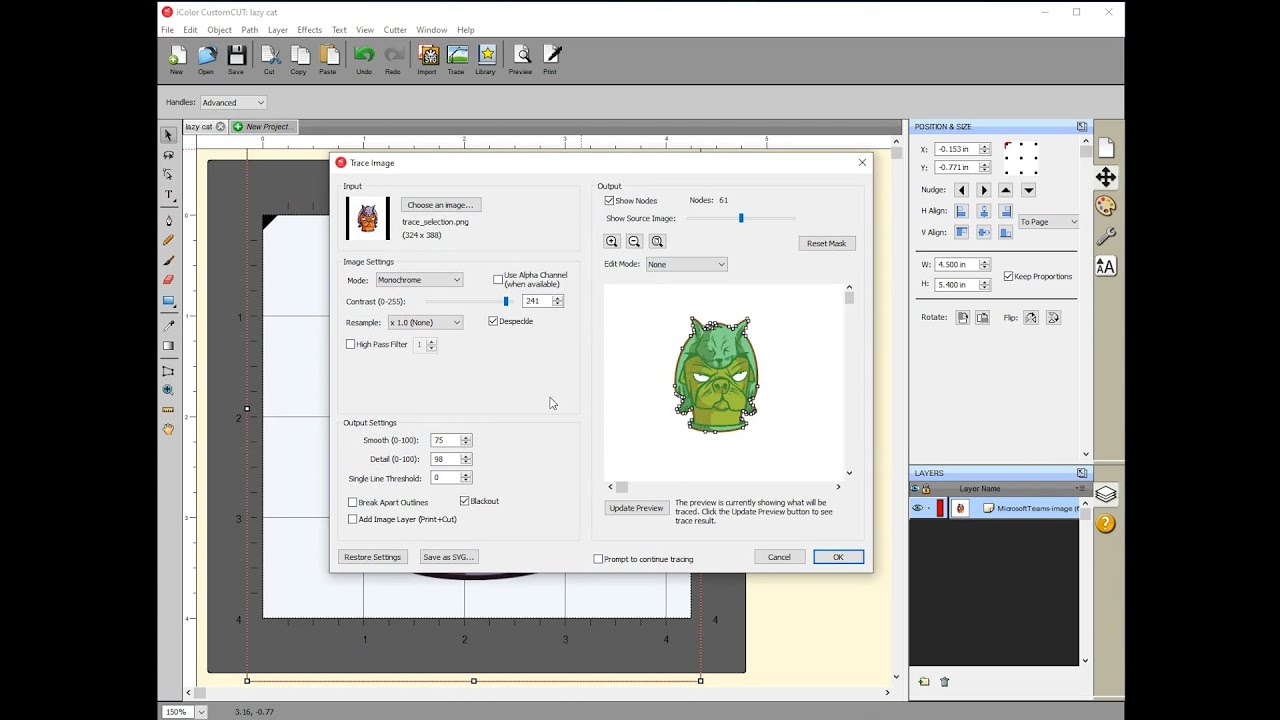Open the Edit Mode dropdown
This screenshot has width=1280, height=720.
(685, 264)
